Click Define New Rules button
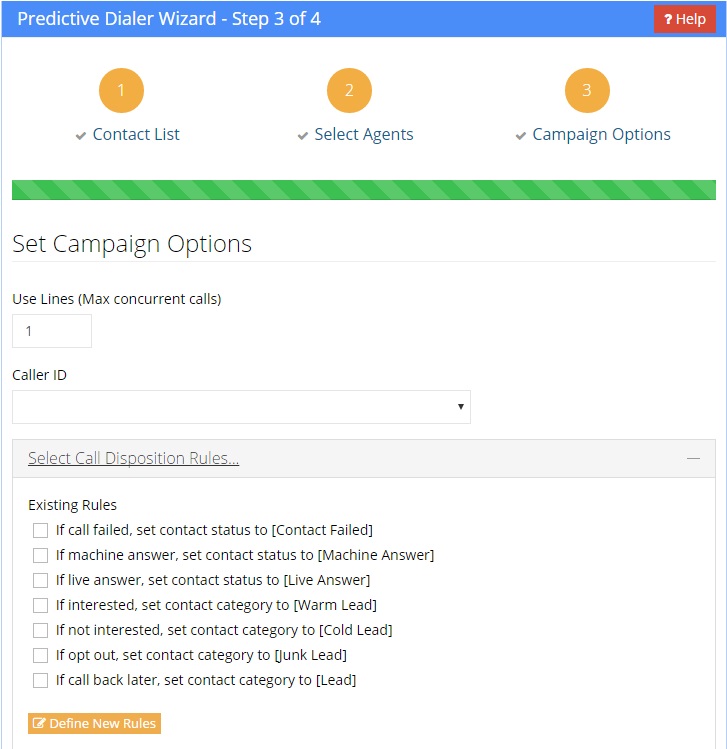This screenshot has width=727, height=749. click(x=94, y=723)
